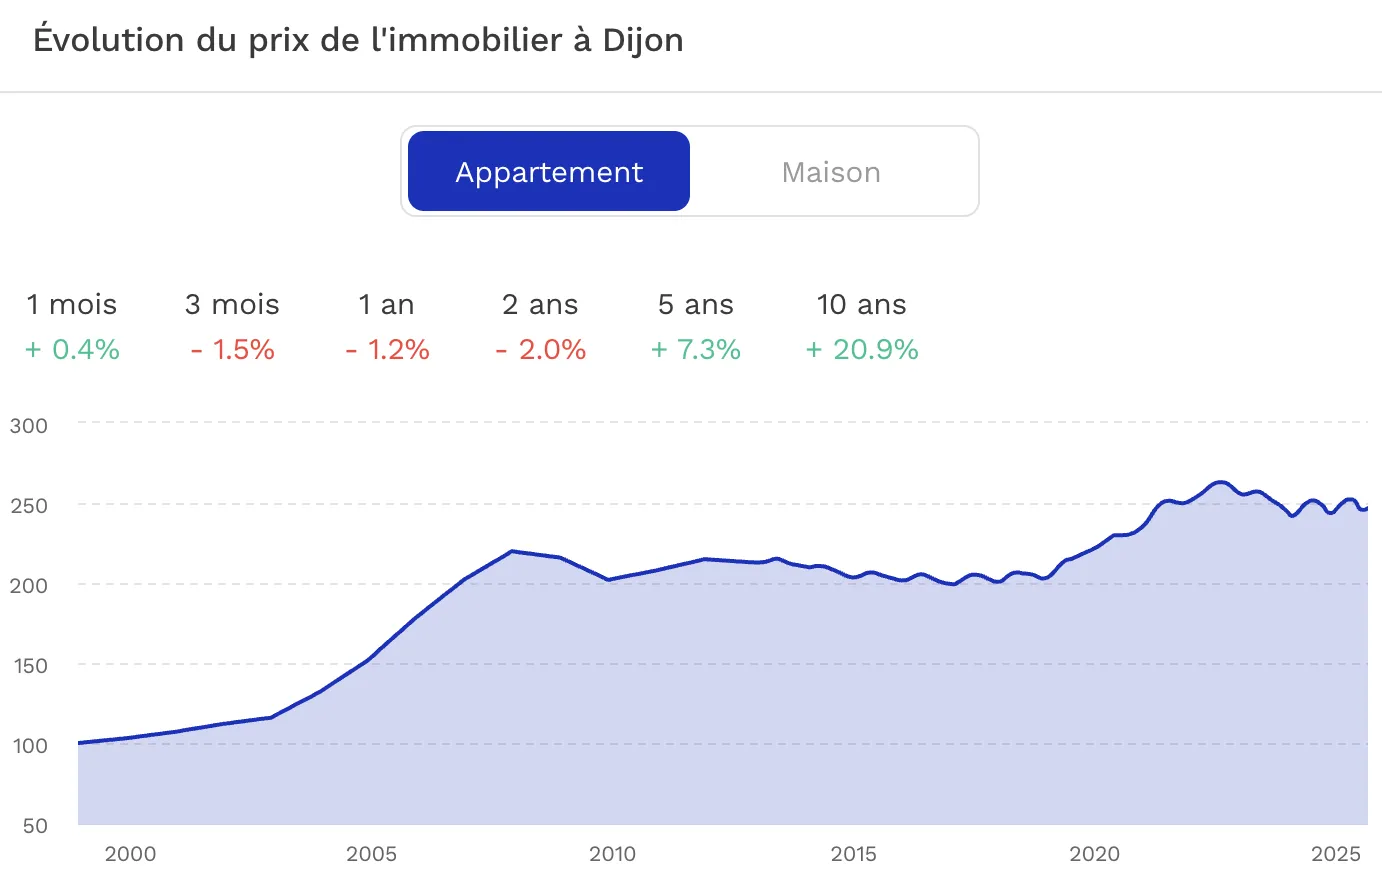Click the chart title "Évolution du prix de l'immobilier à Dijon"
The height and width of the screenshot is (886, 1382).
(360, 40)
